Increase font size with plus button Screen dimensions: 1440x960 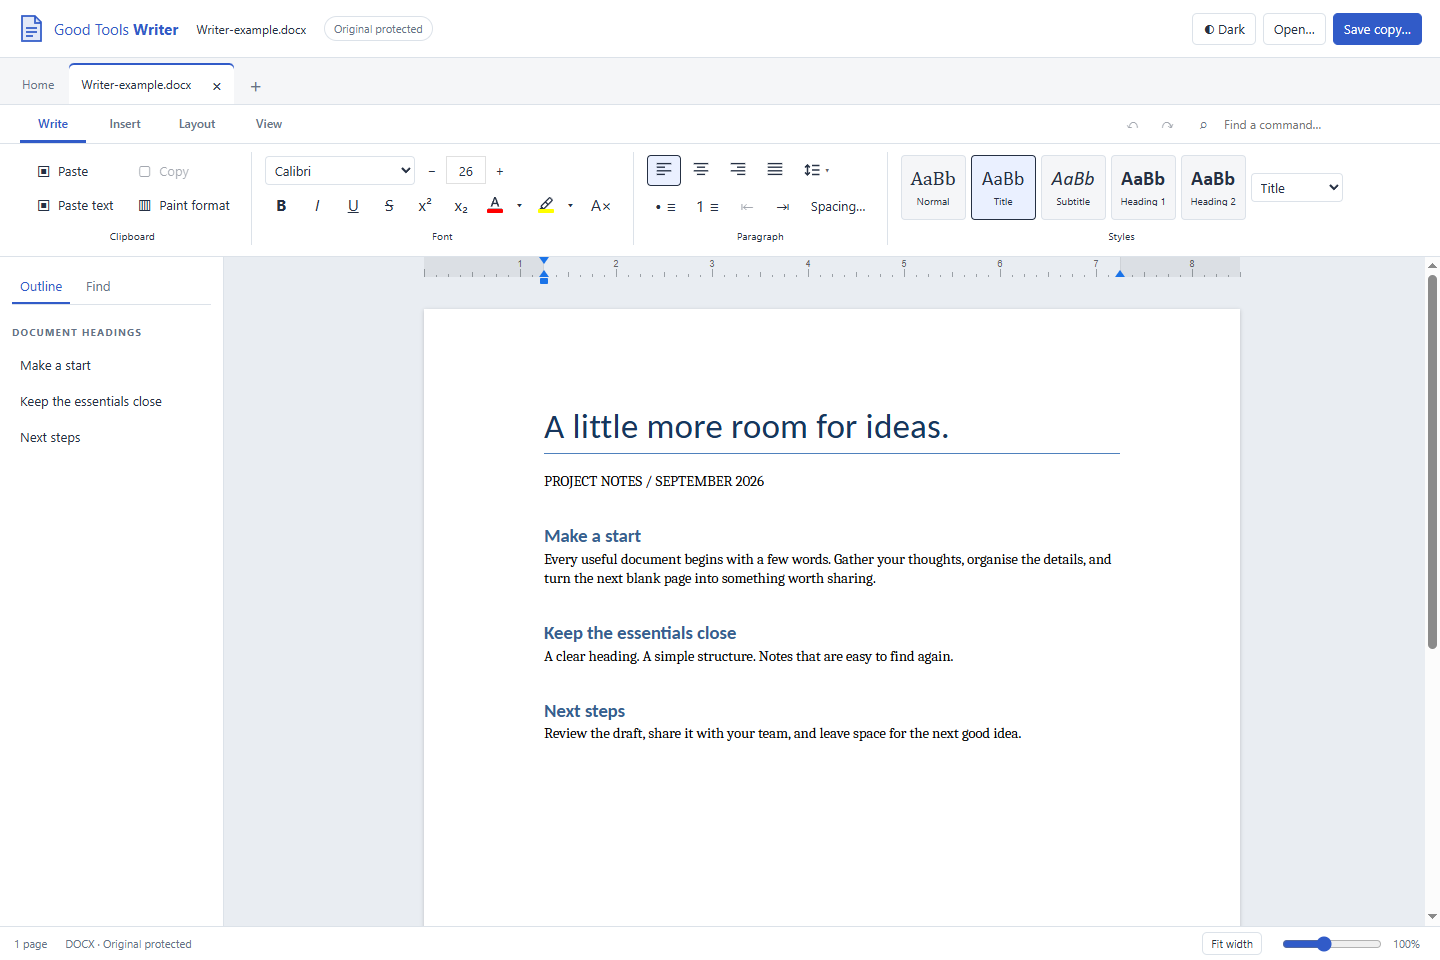[500, 172]
